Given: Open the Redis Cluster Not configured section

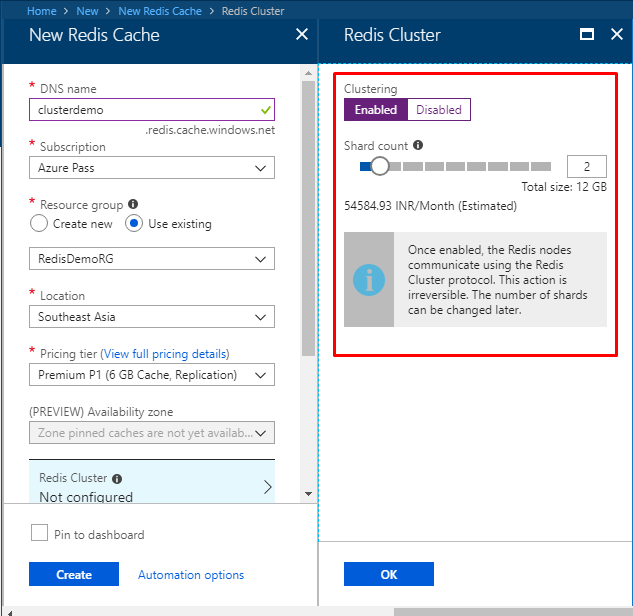Looking at the screenshot, I should pos(152,482).
